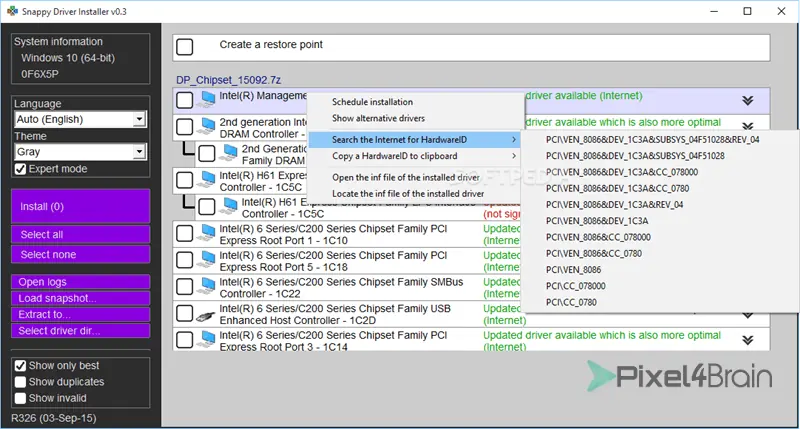The image size is (800, 429).
Task: Minimize the Snappy Driver Installer window
Action: [x=714, y=11]
